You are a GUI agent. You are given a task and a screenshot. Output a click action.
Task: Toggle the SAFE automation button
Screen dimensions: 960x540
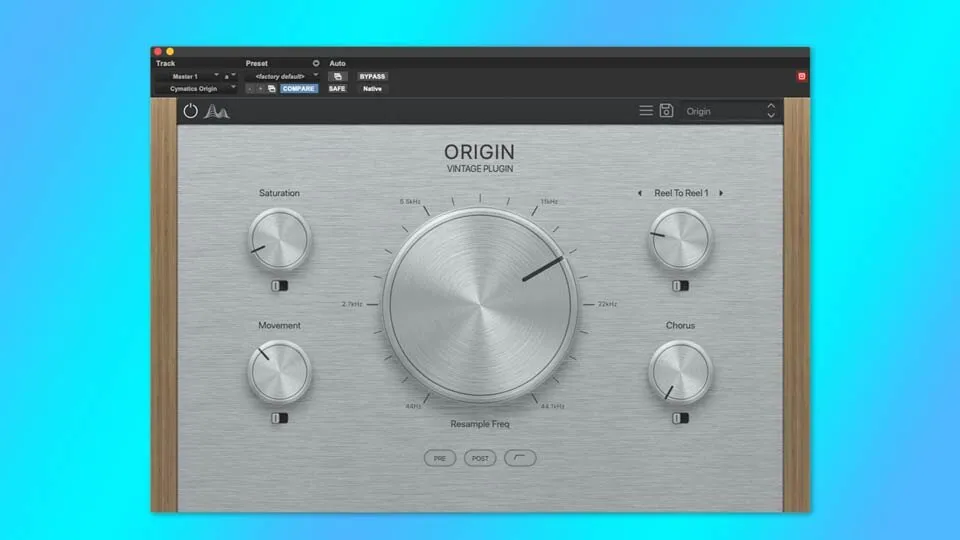337,89
